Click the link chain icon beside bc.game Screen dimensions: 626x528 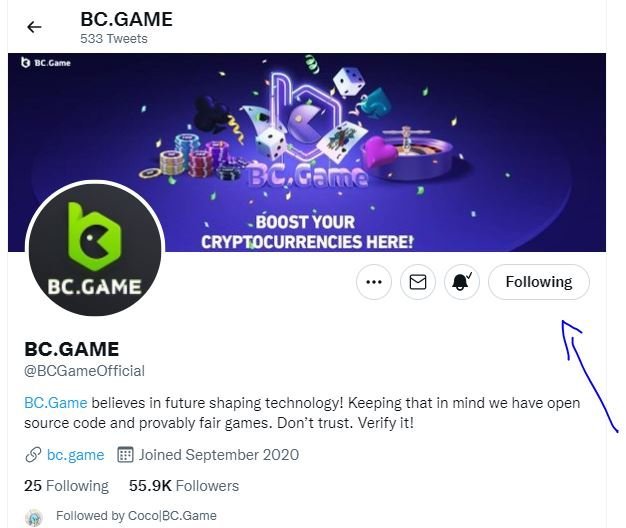point(32,455)
